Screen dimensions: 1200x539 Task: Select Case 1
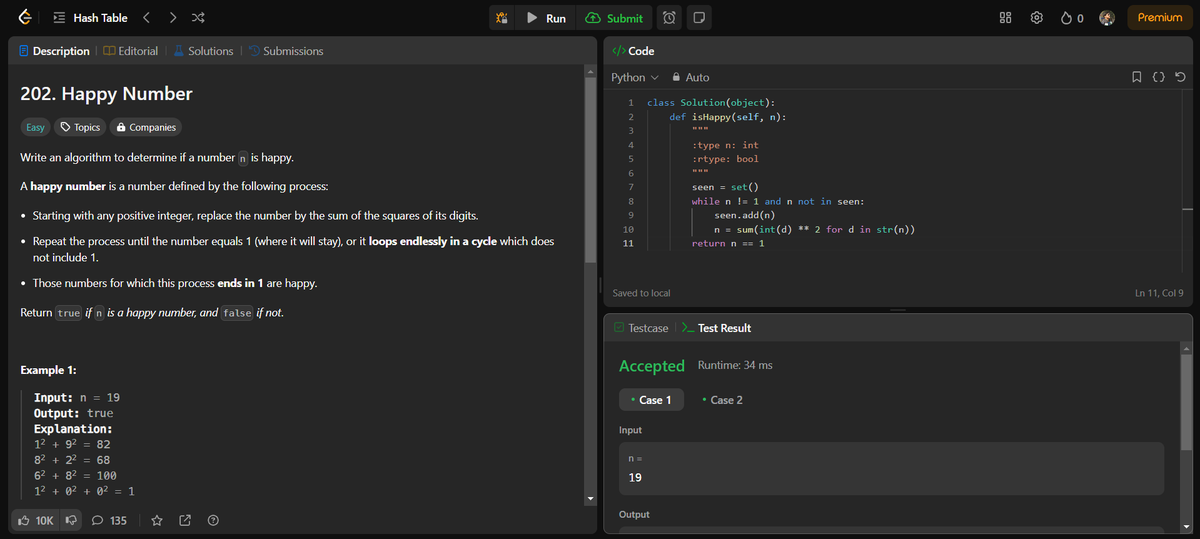coord(650,400)
